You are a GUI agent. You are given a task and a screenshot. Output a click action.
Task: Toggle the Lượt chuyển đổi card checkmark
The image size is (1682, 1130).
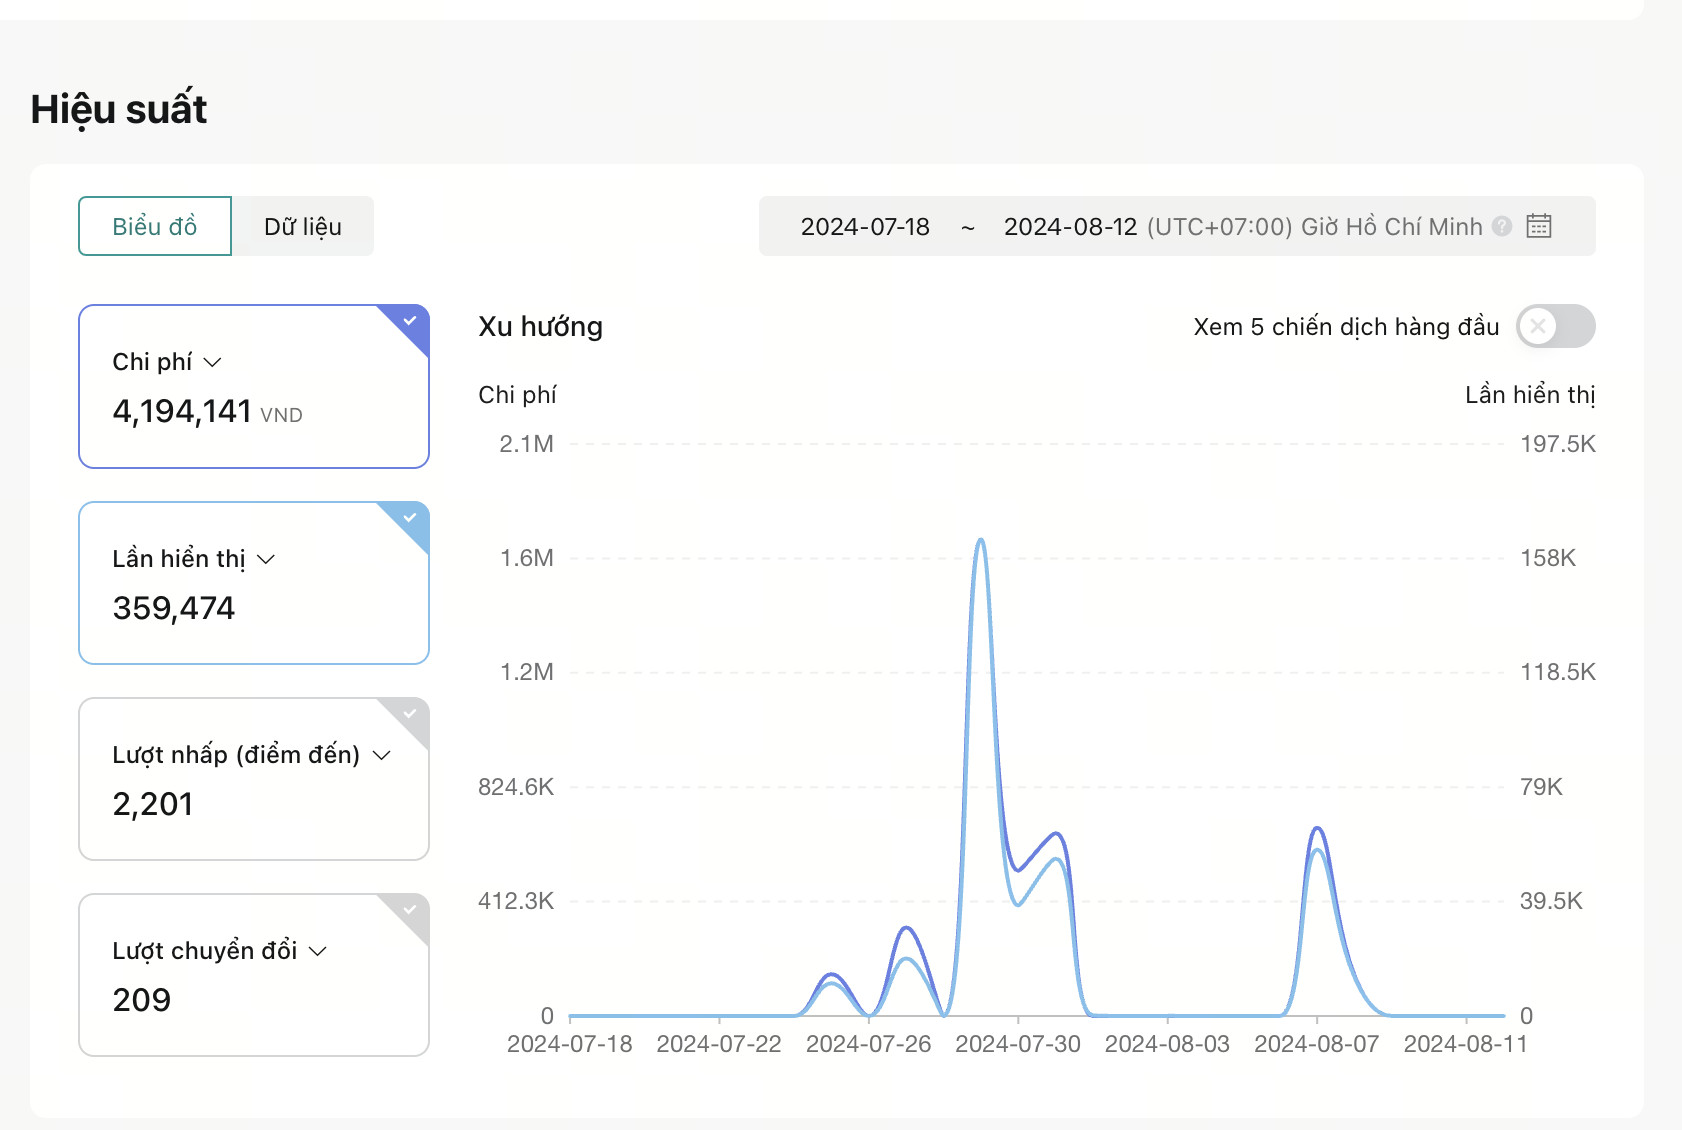tap(409, 910)
